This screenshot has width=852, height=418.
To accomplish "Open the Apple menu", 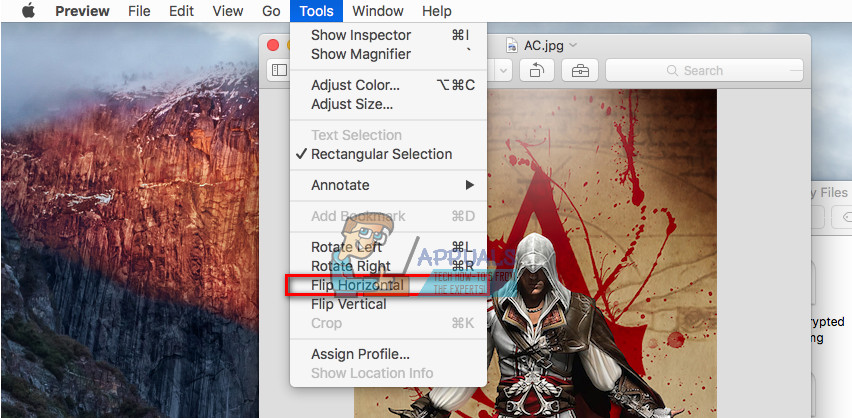I will [x=28, y=11].
